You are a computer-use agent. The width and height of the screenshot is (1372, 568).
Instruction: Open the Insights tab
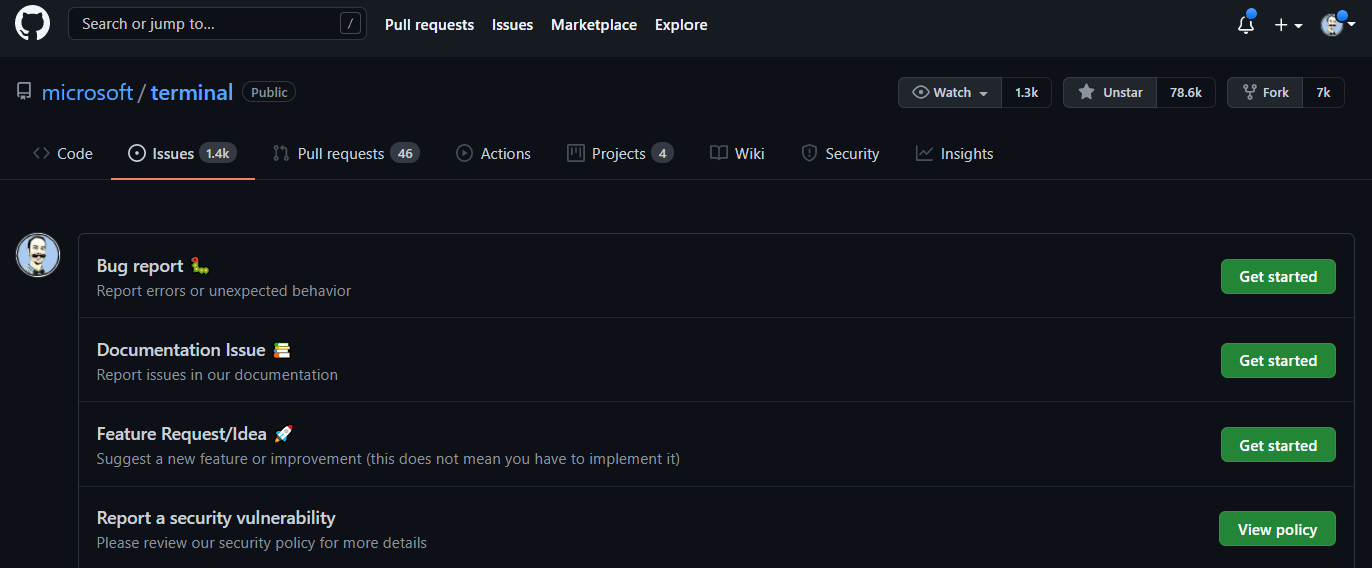(x=955, y=153)
